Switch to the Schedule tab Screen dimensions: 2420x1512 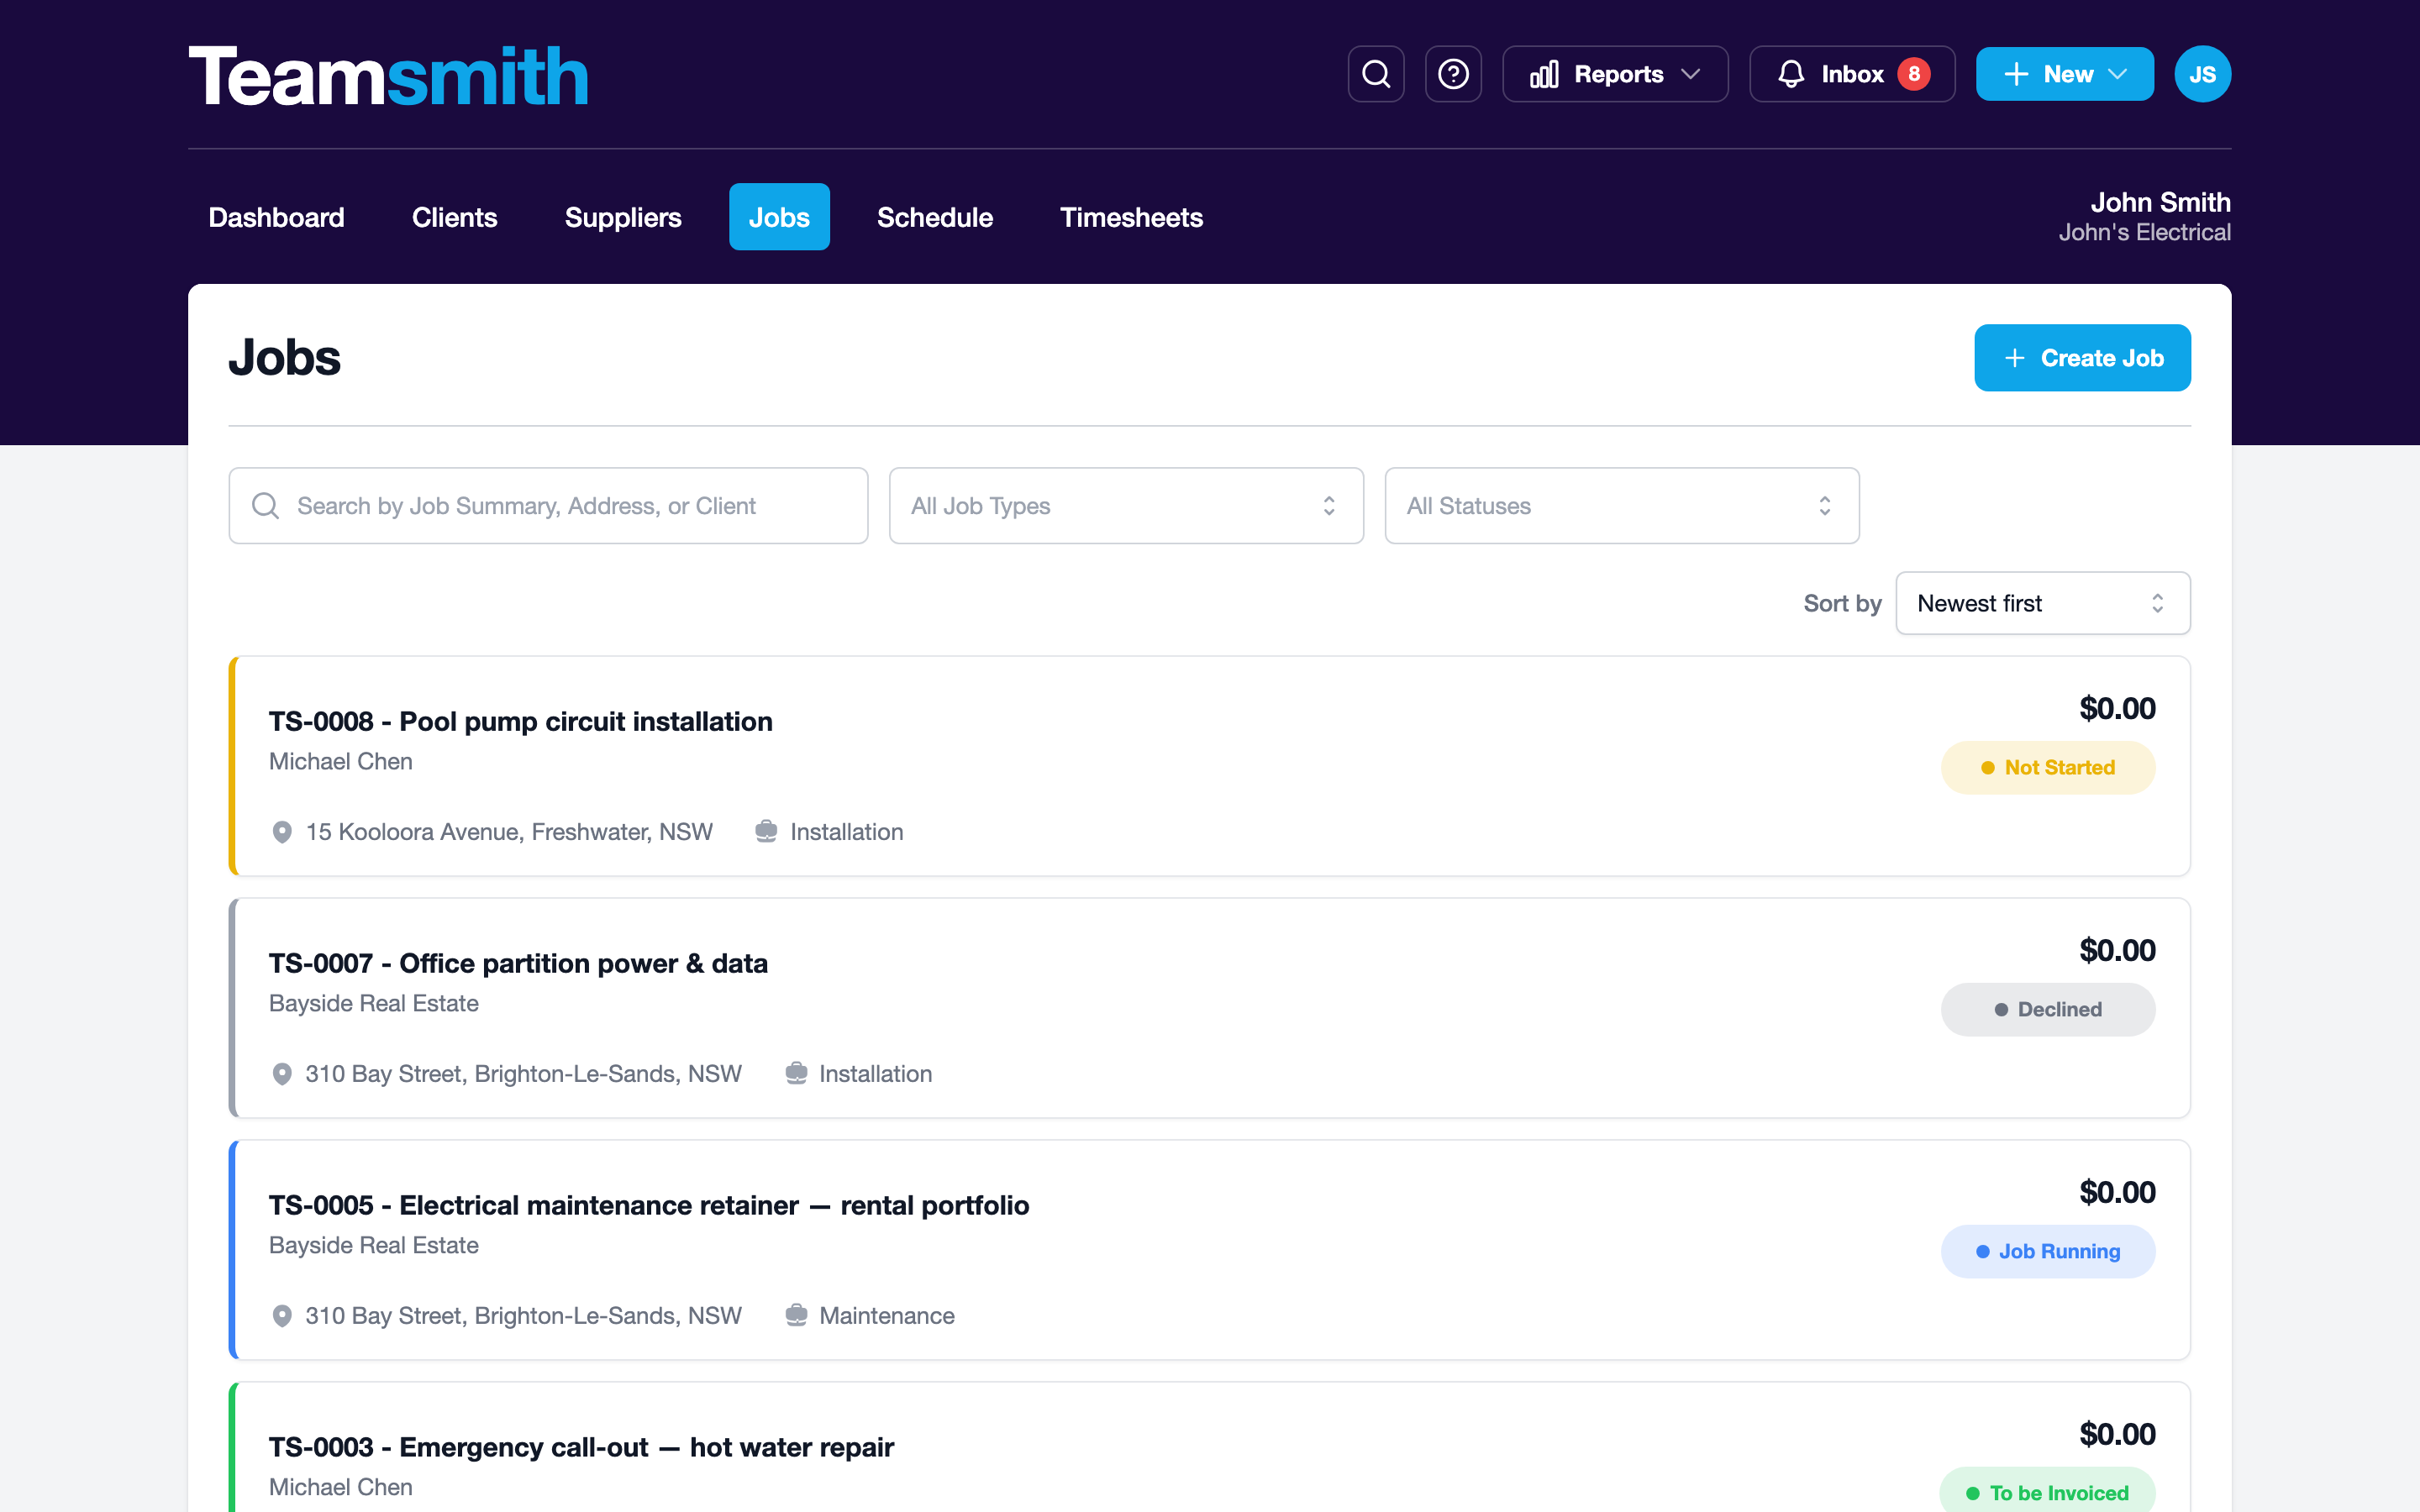pos(935,217)
